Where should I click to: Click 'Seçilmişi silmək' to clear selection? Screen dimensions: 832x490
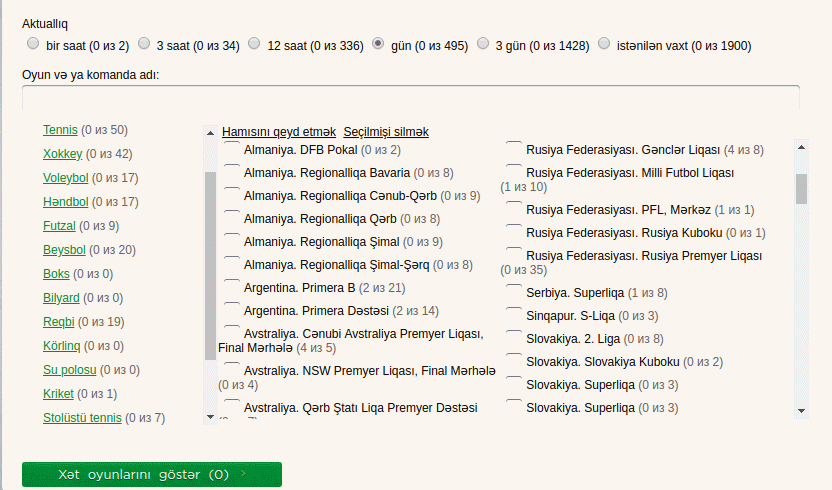tap(386, 132)
